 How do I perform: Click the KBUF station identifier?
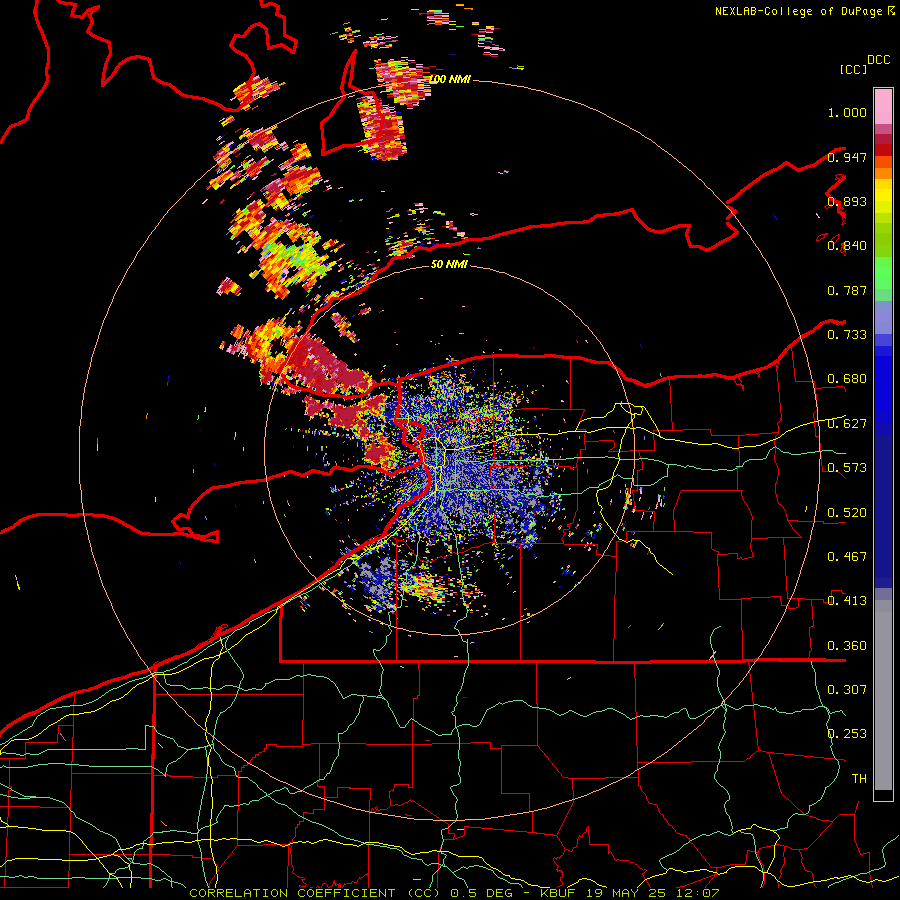tap(558, 893)
